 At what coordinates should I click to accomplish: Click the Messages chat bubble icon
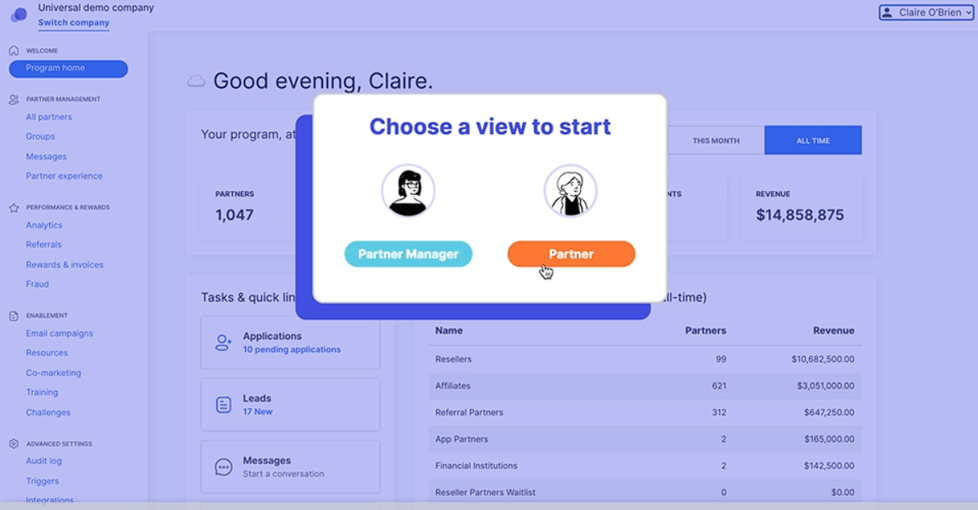click(223, 467)
